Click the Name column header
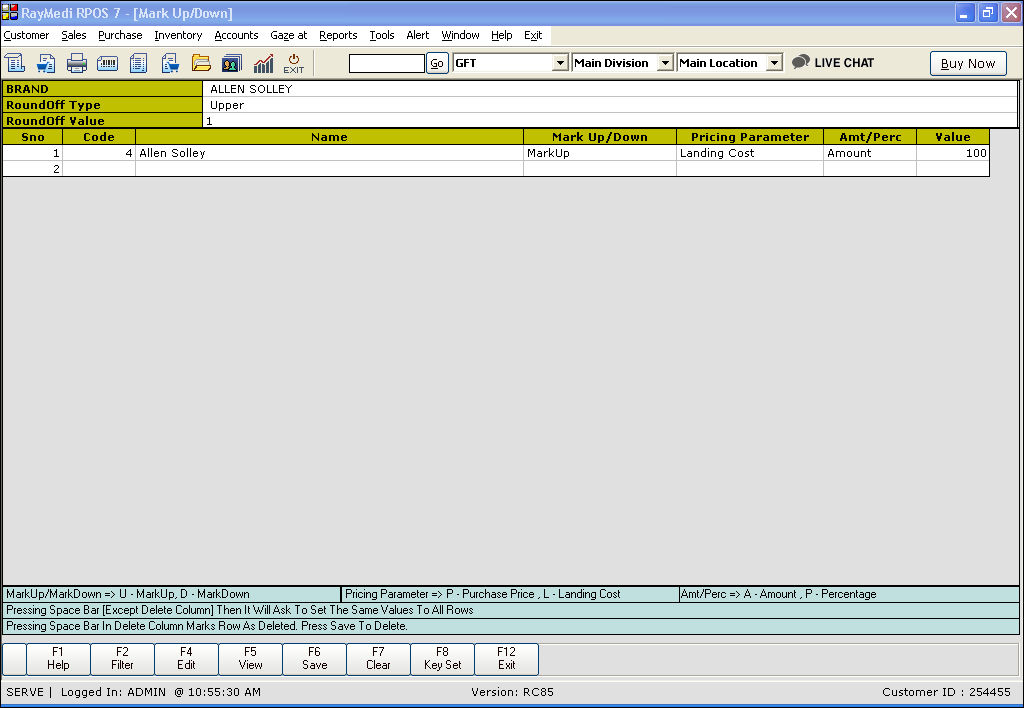Image resolution: width=1024 pixels, height=708 pixels. (x=329, y=137)
